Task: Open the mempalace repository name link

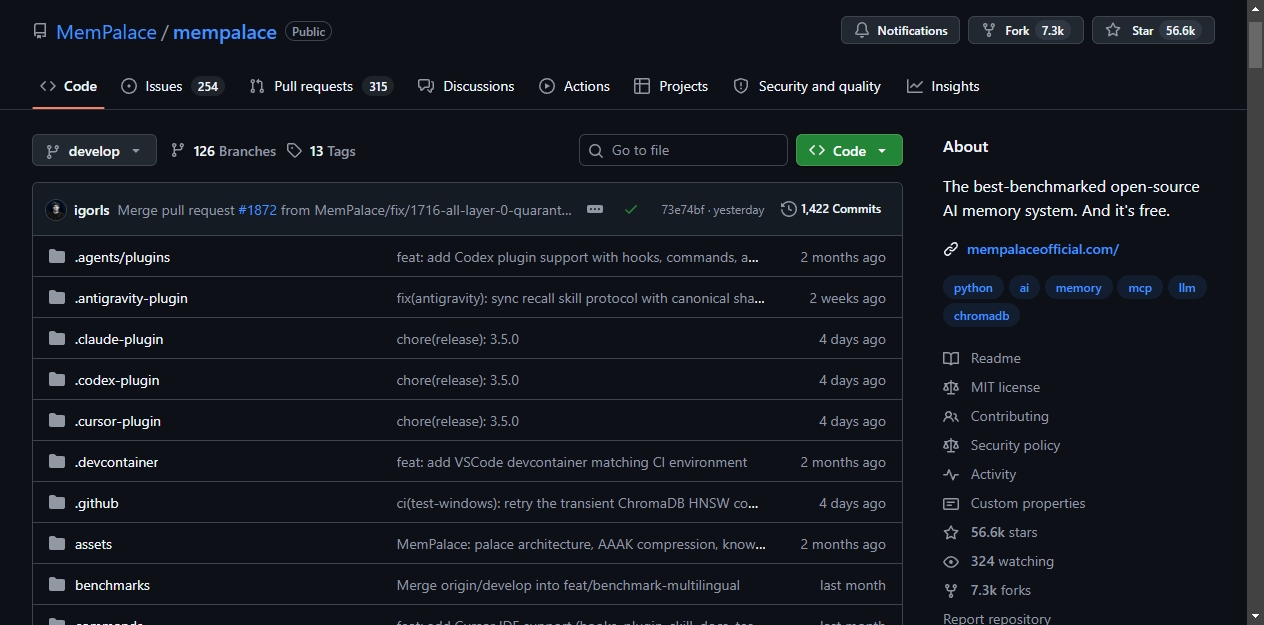Action: pos(225,32)
